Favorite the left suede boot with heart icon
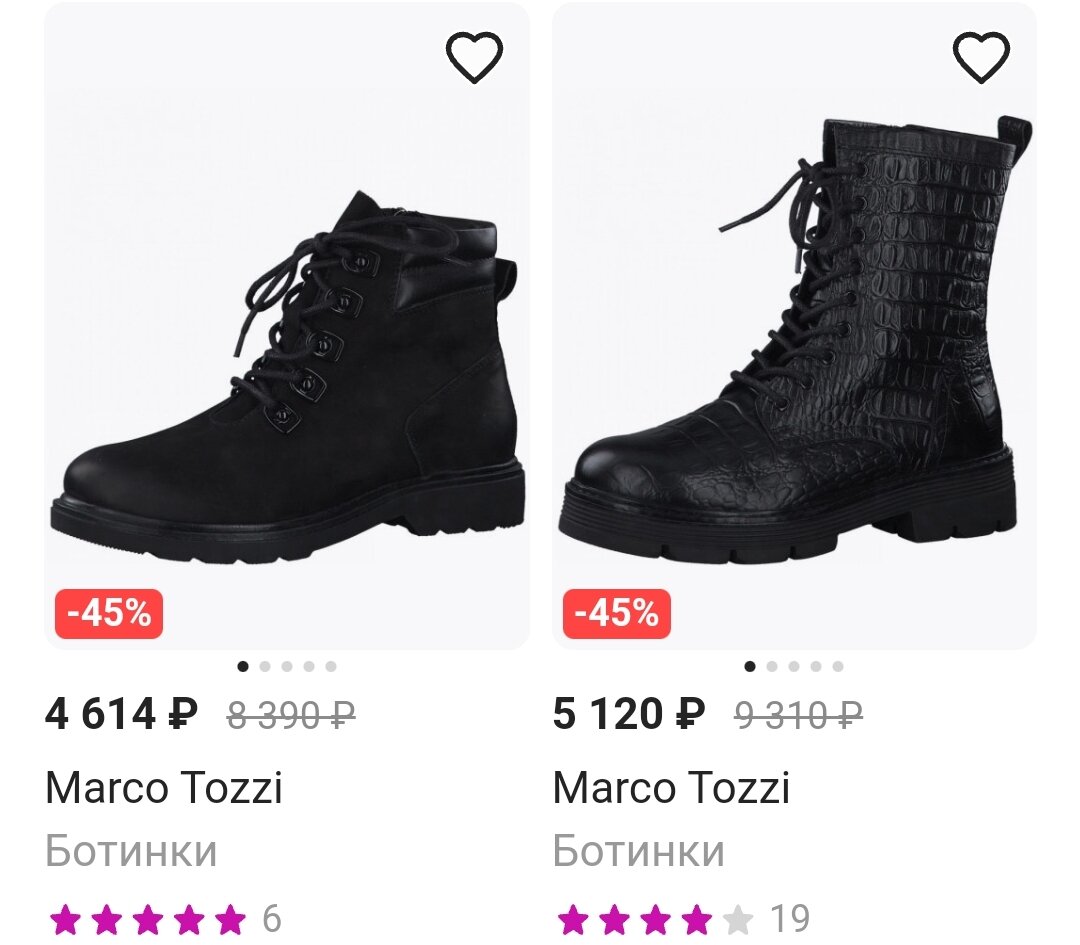Viewport: 1080px width, 945px height. 474,57
